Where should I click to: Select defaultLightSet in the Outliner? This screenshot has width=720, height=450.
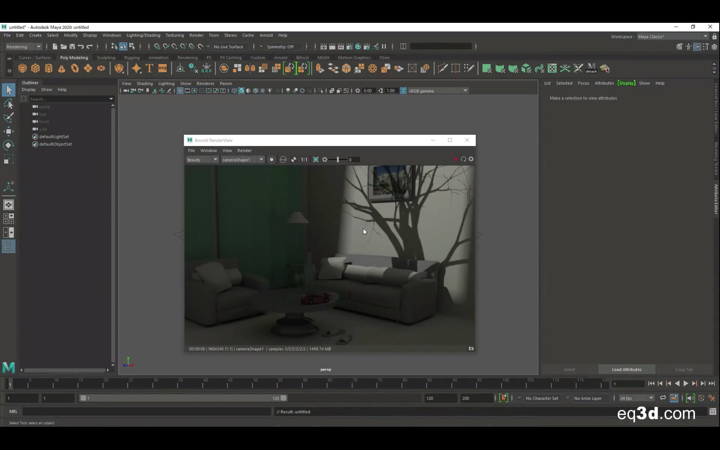[54, 137]
